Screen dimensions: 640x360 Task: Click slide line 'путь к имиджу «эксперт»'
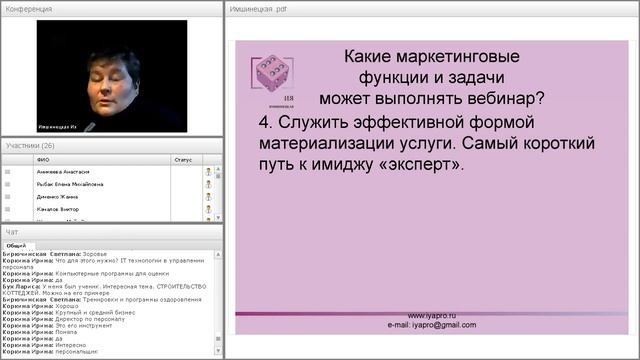[361, 164]
